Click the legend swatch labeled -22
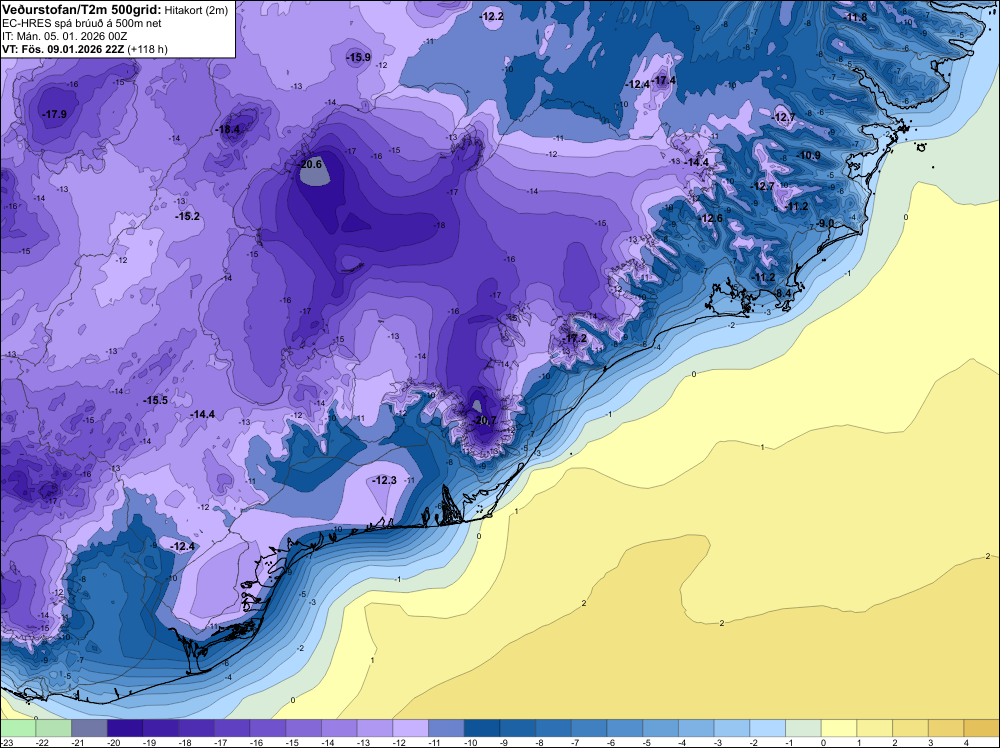The image size is (1000, 748). [x=54, y=728]
